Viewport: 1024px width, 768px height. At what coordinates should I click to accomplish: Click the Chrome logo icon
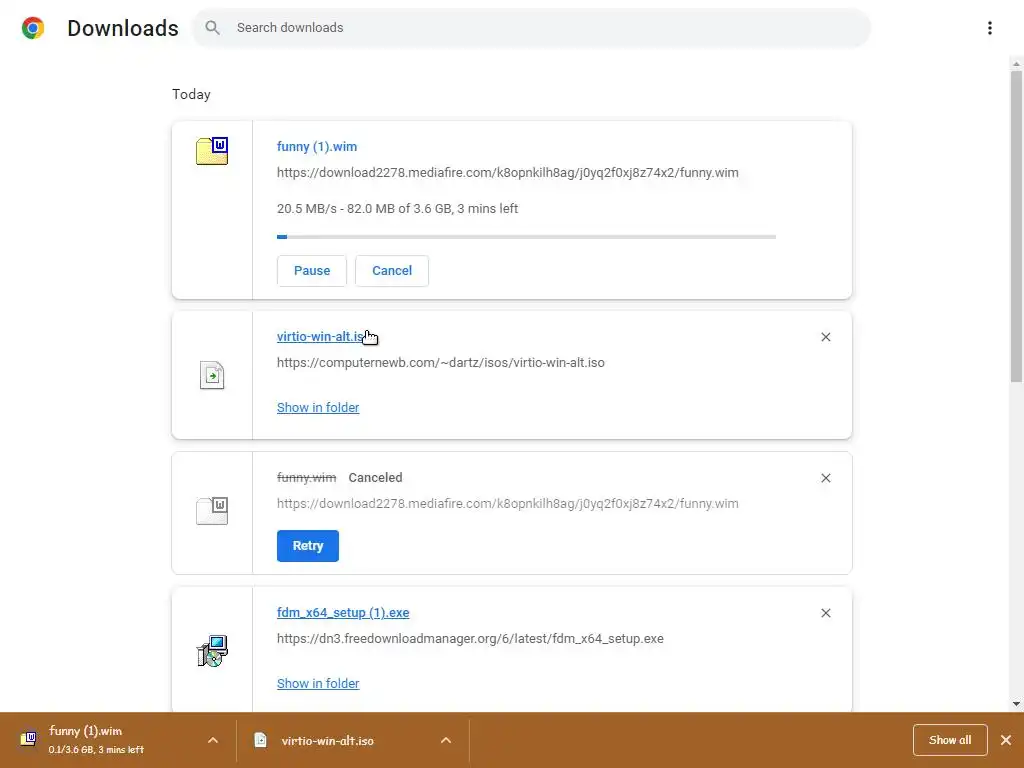coord(33,28)
